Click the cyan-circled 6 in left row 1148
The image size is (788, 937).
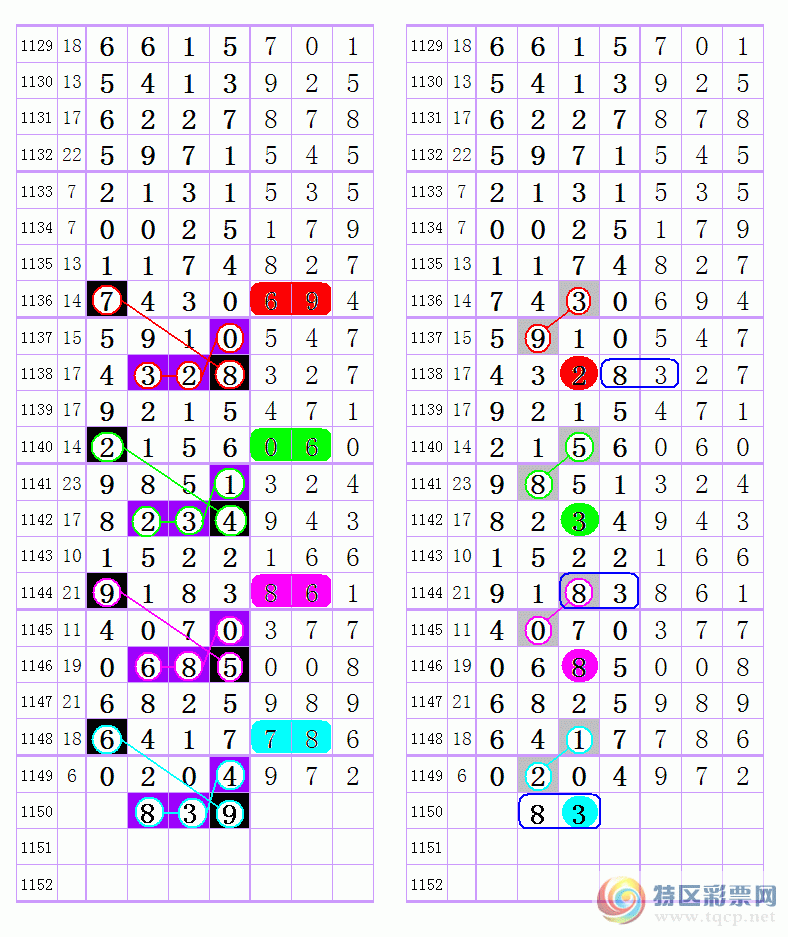[x=107, y=739]
